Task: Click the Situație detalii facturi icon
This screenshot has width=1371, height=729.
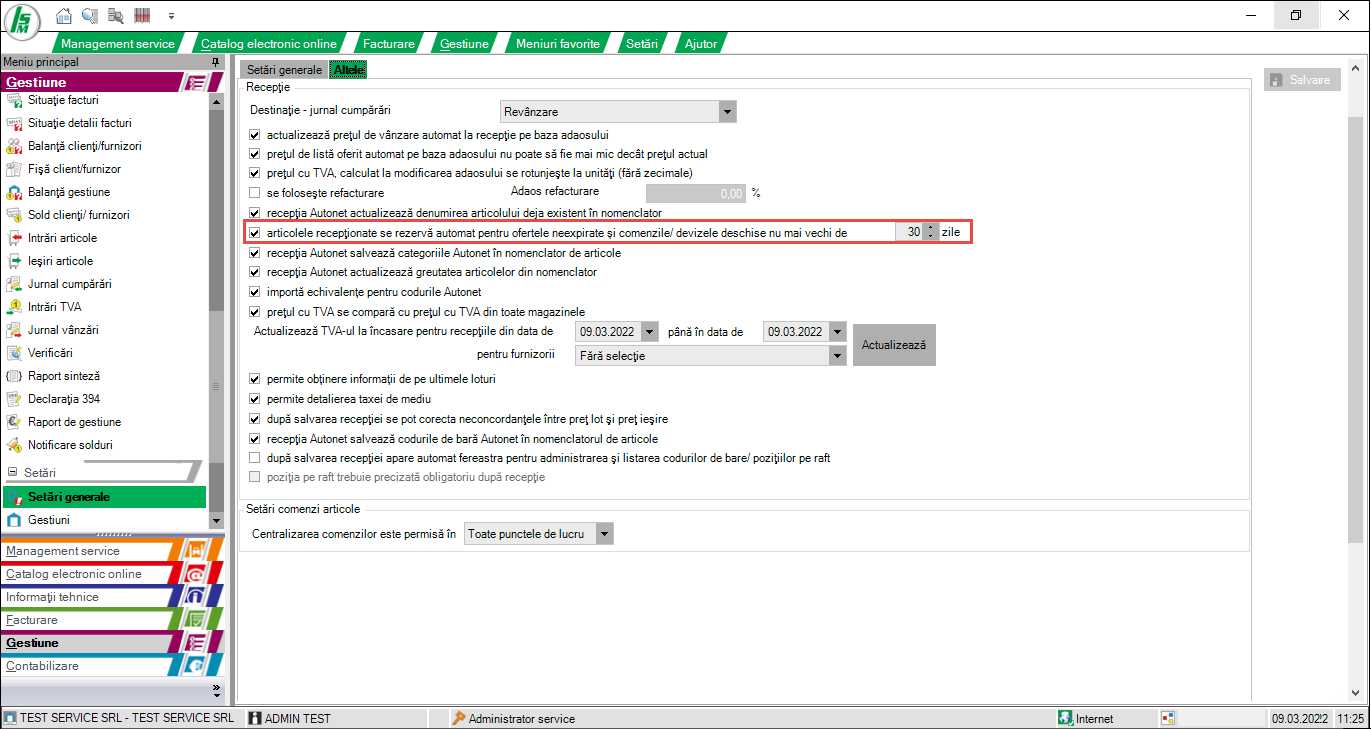Action: pos(14,123)
